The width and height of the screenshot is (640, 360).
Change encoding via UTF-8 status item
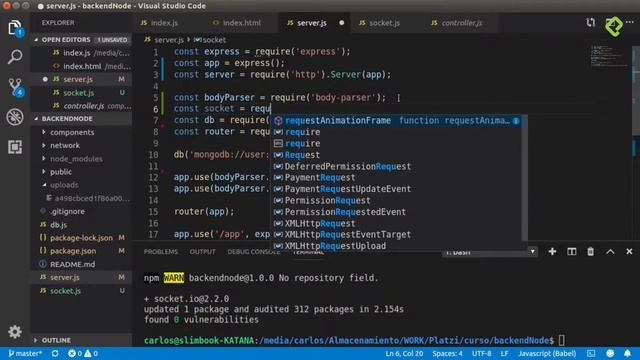click(482, 353)
